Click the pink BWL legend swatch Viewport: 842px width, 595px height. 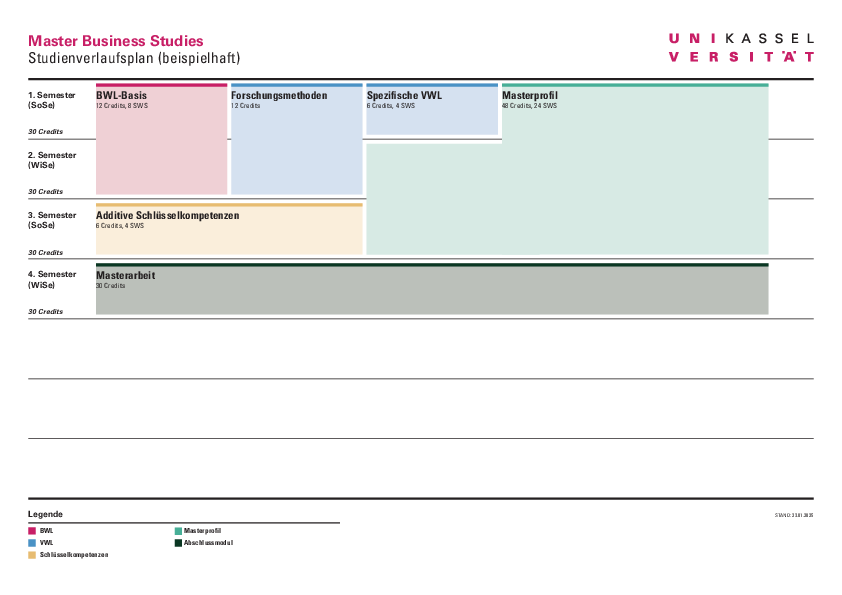click(32, 531)
